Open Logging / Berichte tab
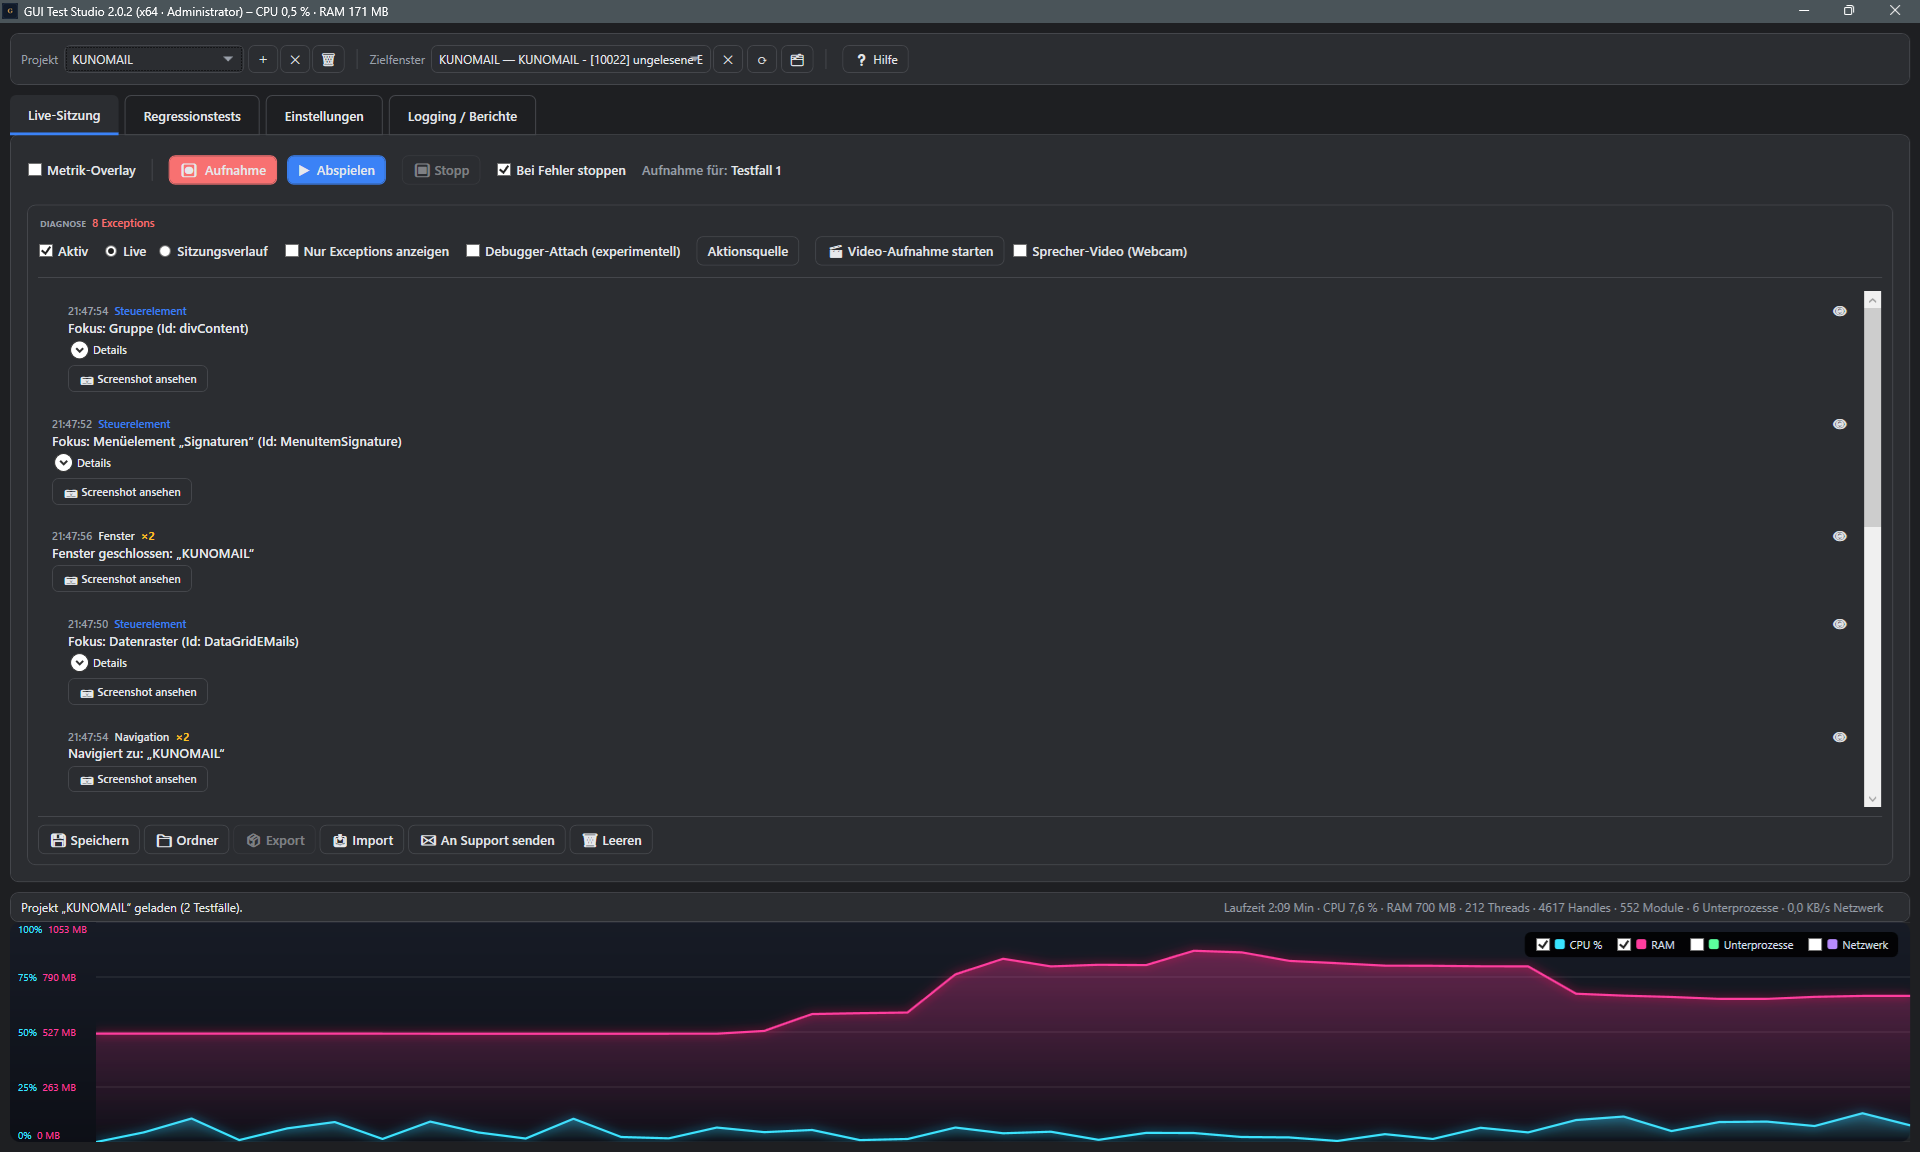Image resolution: width=1920 pixels, height=1152 pixels. point(462,116)
